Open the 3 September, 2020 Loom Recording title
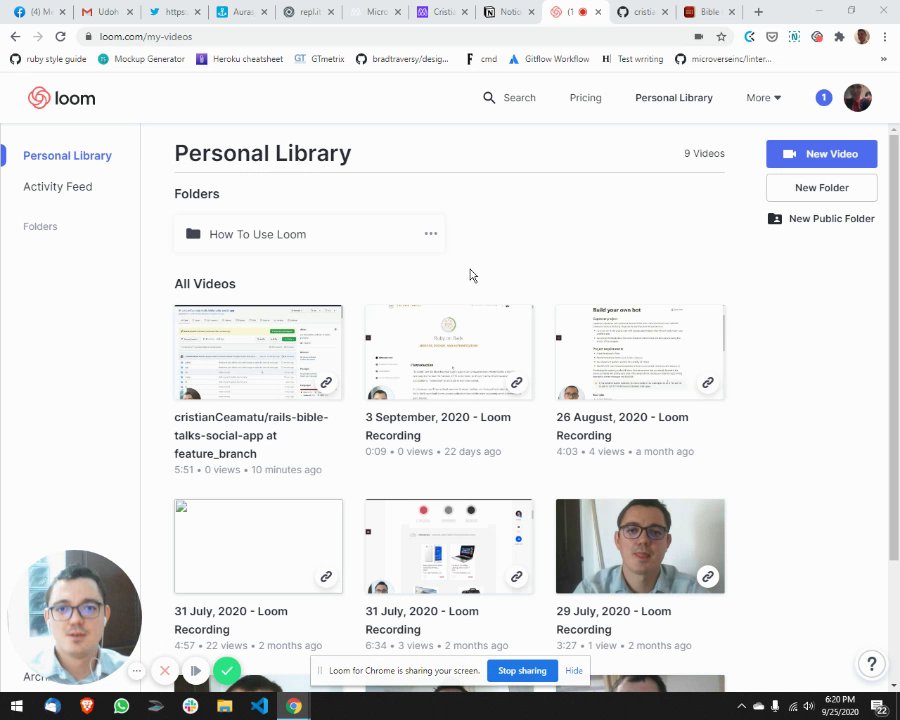This screenshot has height=720, width=900. pos(437,426)
